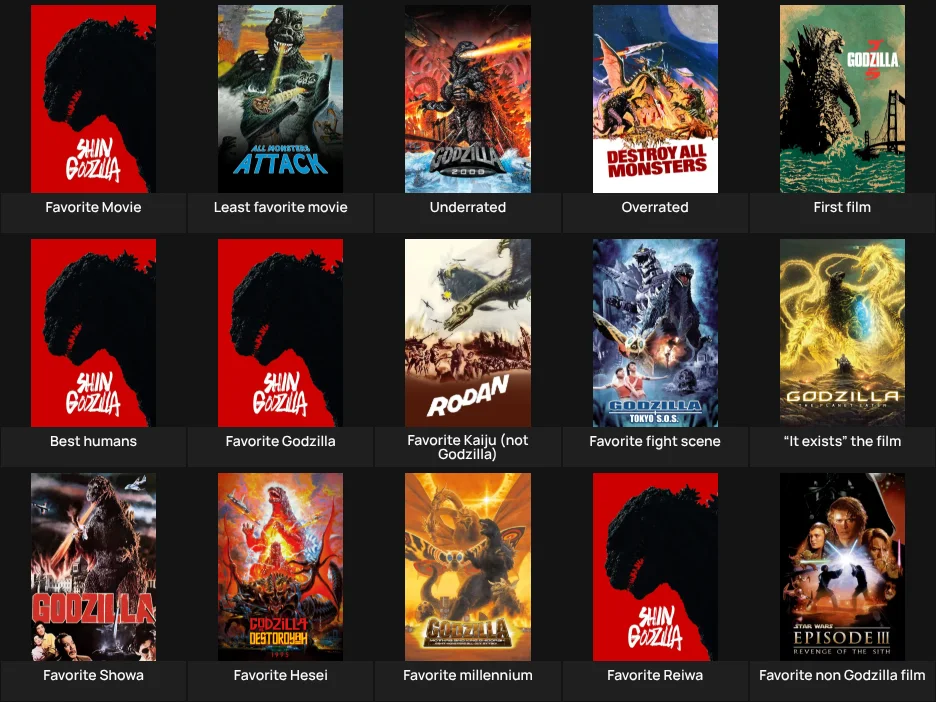Select the Godzilla poster above First film
The image size is (936, 702).
842,99
